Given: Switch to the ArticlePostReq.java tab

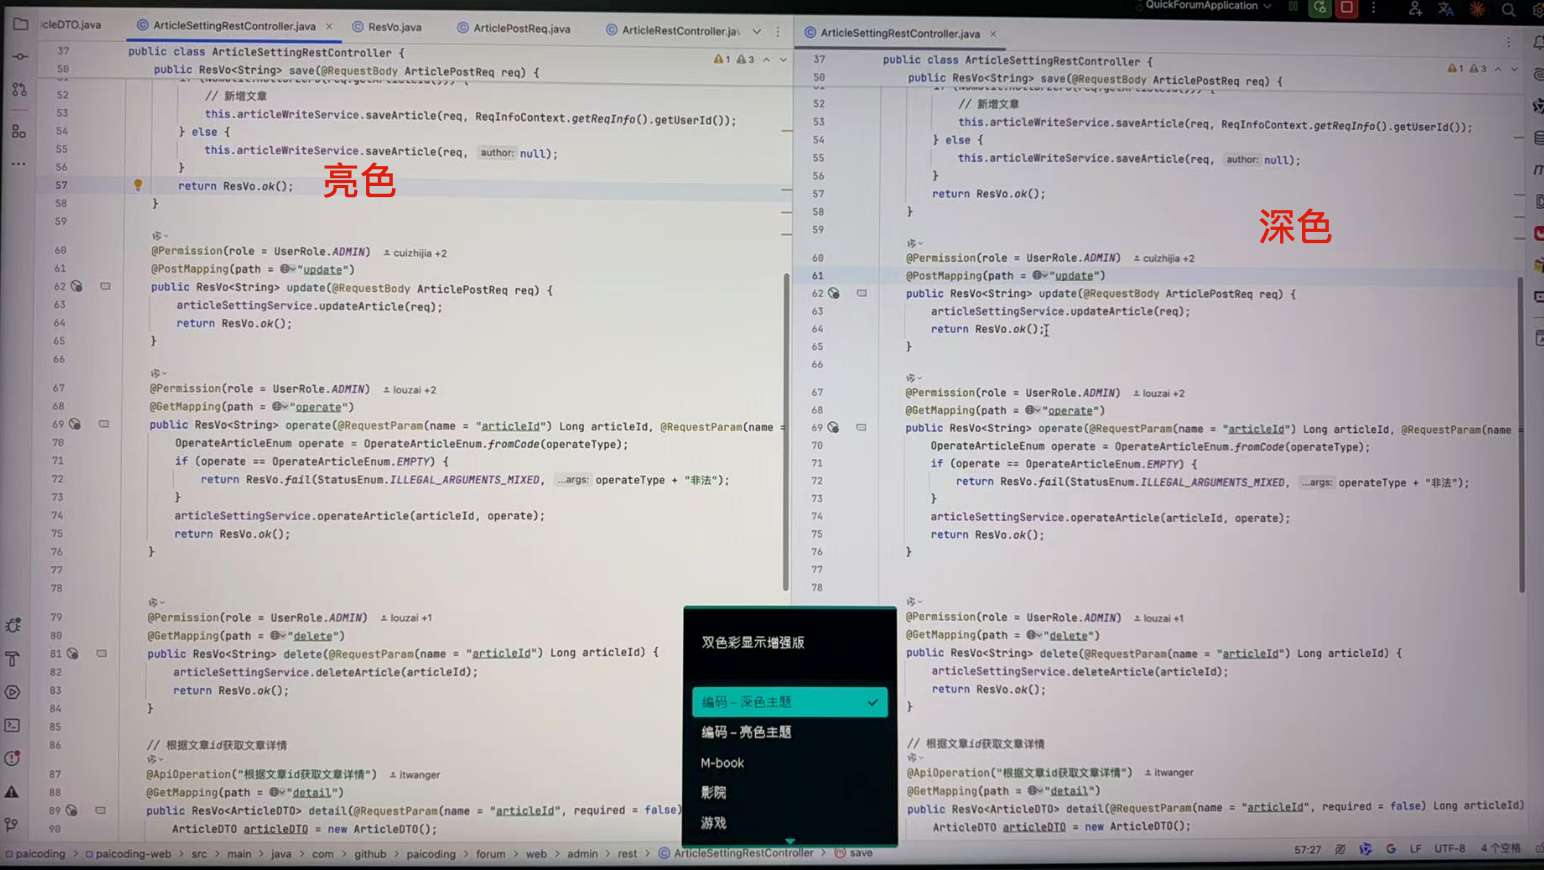Looking at the screenshot, I should tap(521, 29).
